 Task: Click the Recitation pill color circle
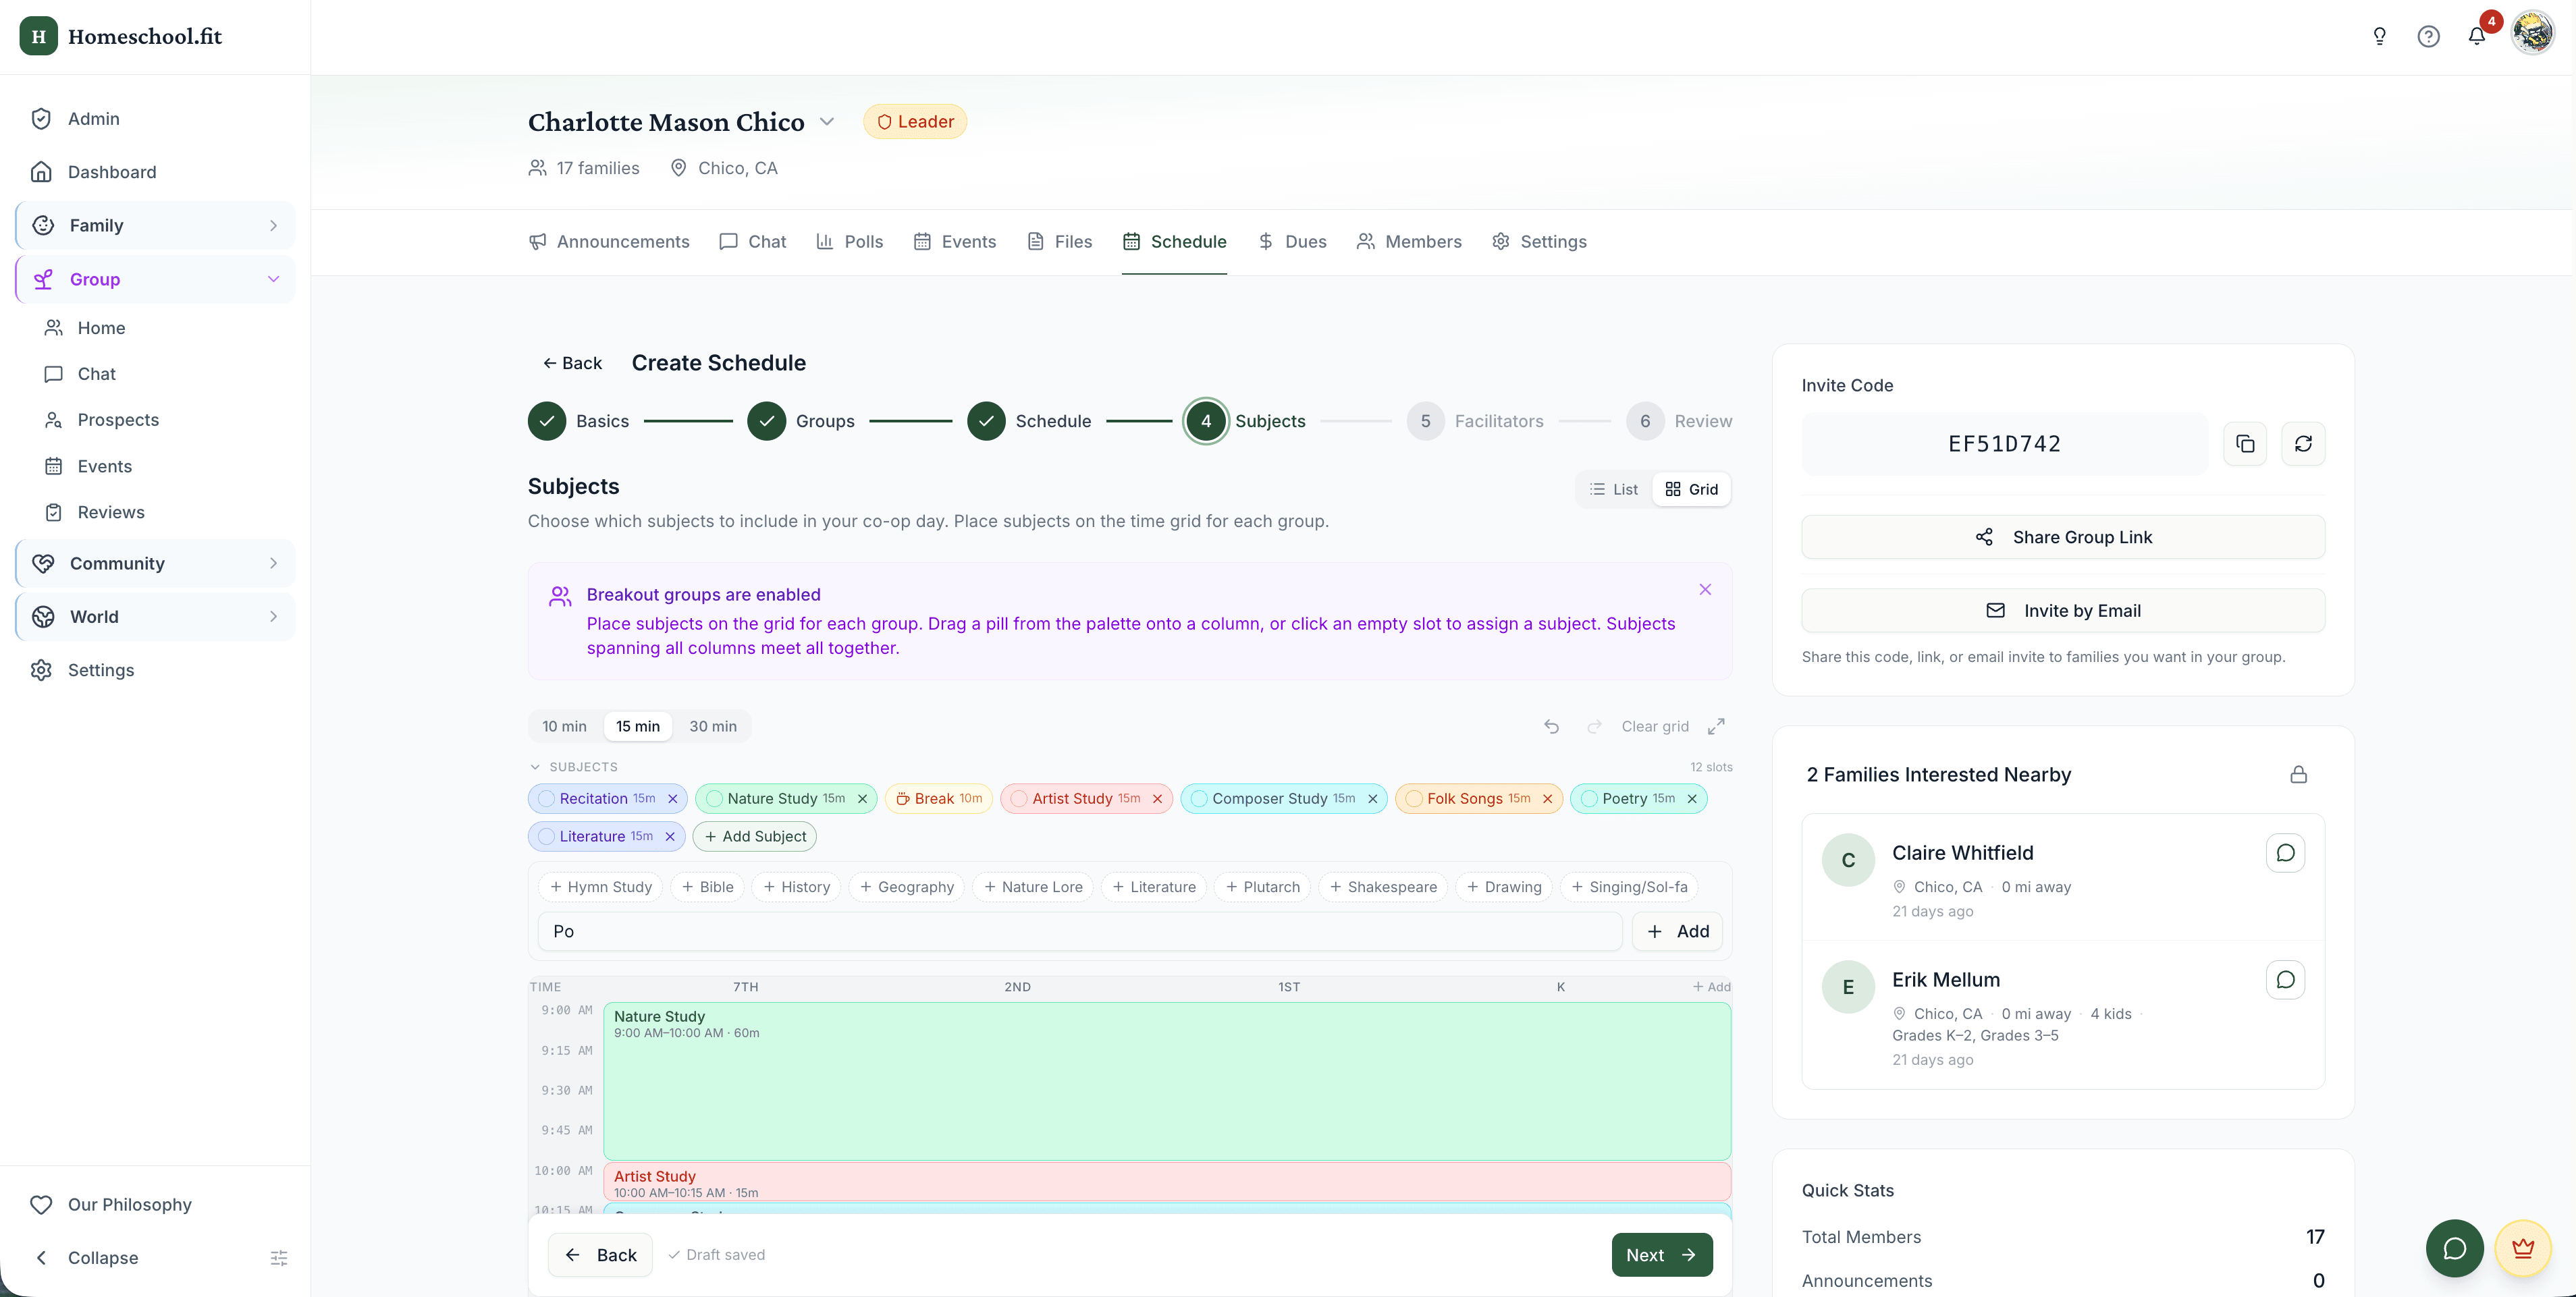(x=546, y=798)
